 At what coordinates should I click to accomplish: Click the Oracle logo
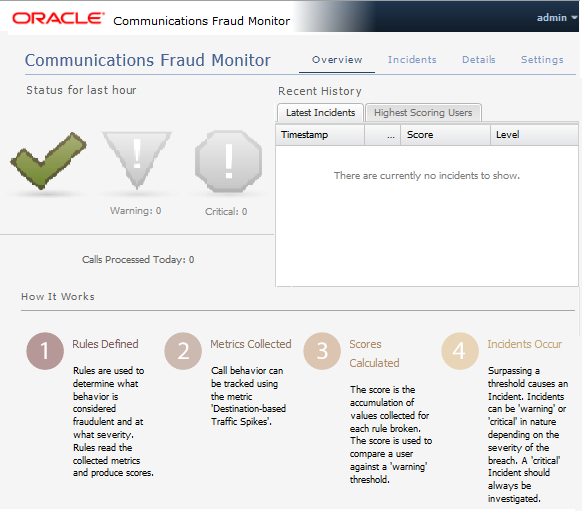click(58, 18)
